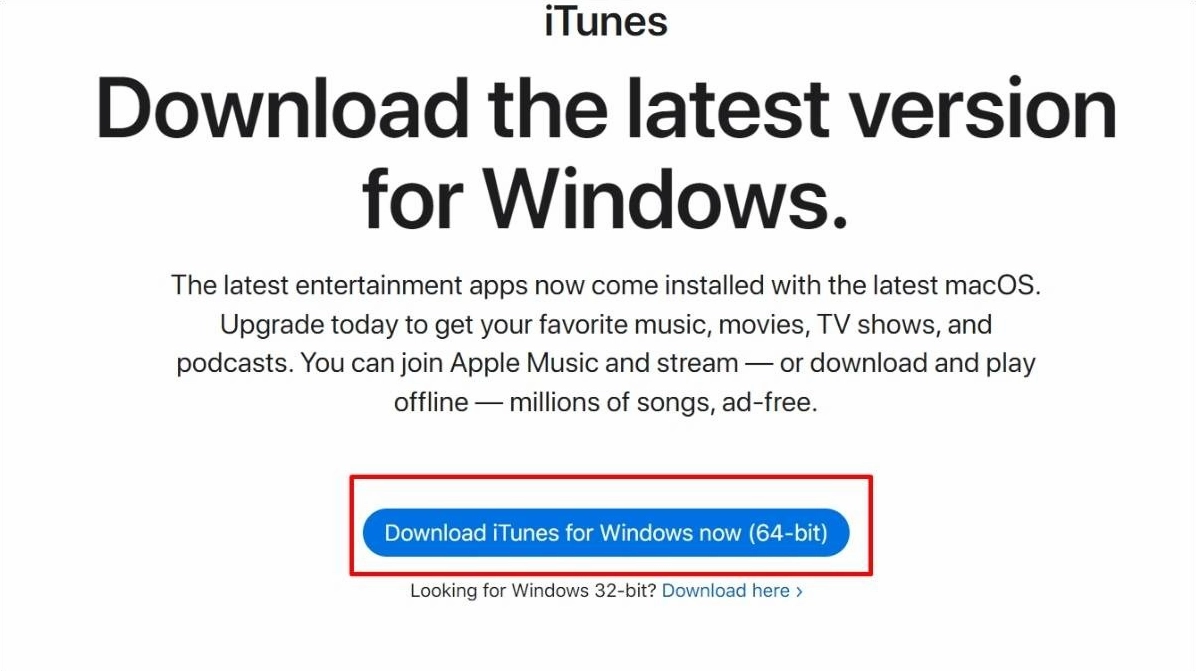This screenshot has width=1196, height=671.
Task: Open the 32-bit Download here link
Action: (725, 591)
